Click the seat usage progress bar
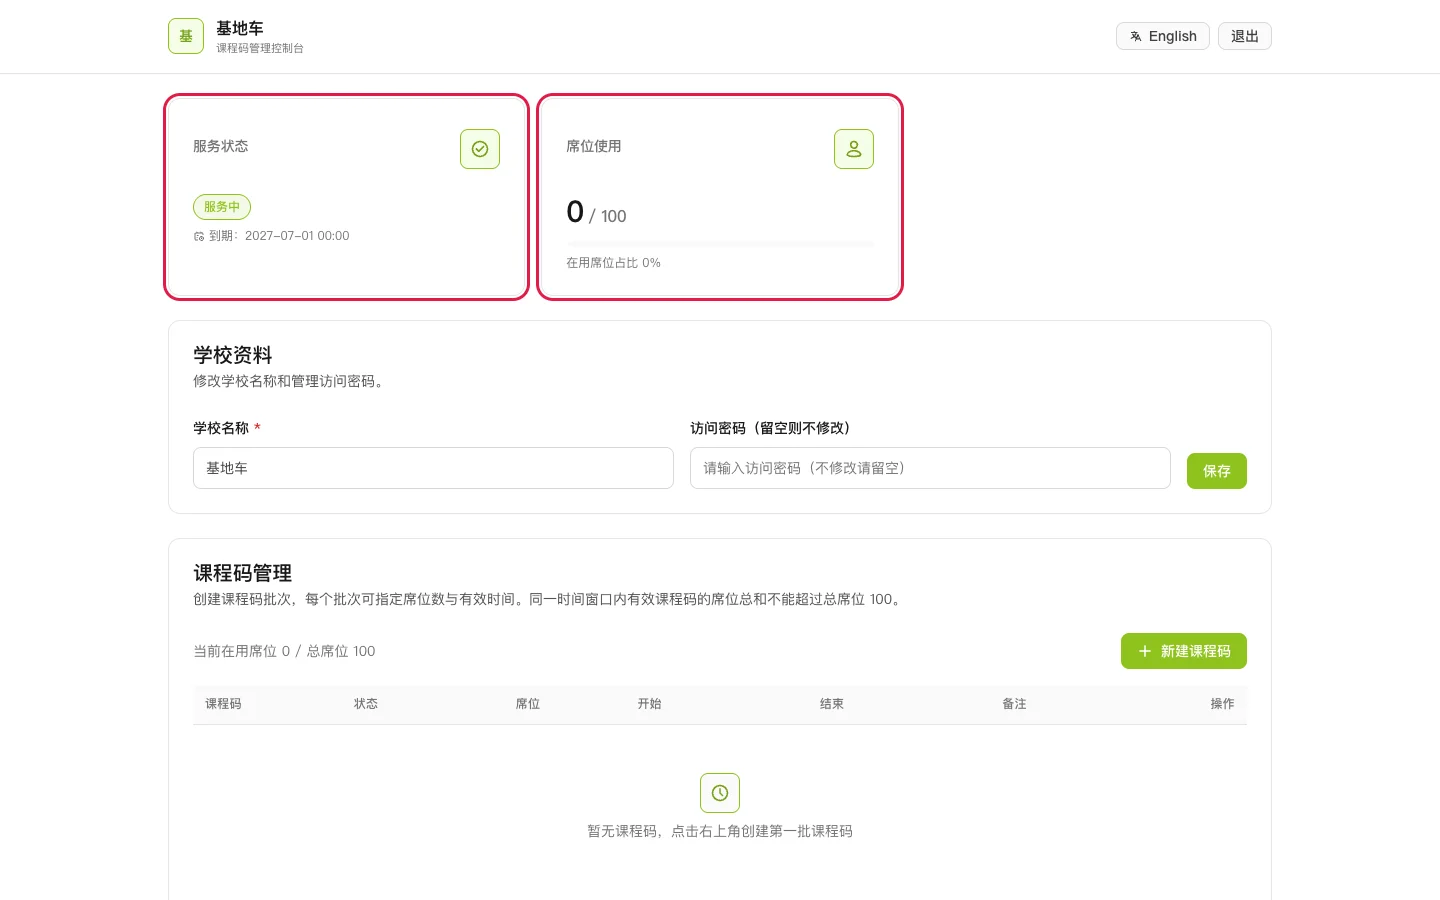Screen dimensions: 1440x900 (720, 244)
